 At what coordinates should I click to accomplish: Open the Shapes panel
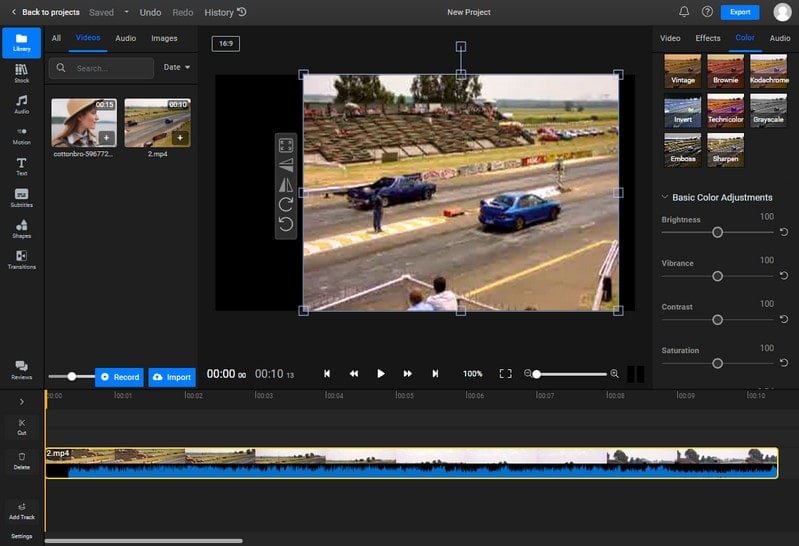coord(21,229)
